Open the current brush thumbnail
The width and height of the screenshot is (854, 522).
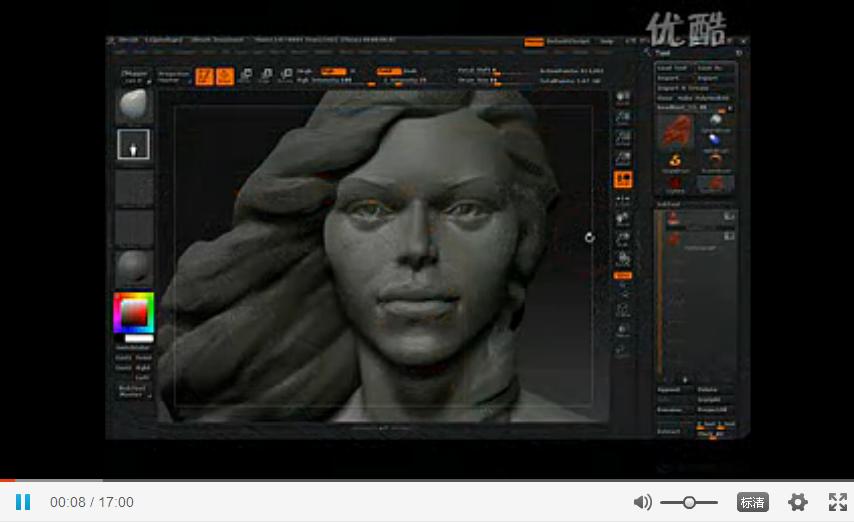pos(134,105)
